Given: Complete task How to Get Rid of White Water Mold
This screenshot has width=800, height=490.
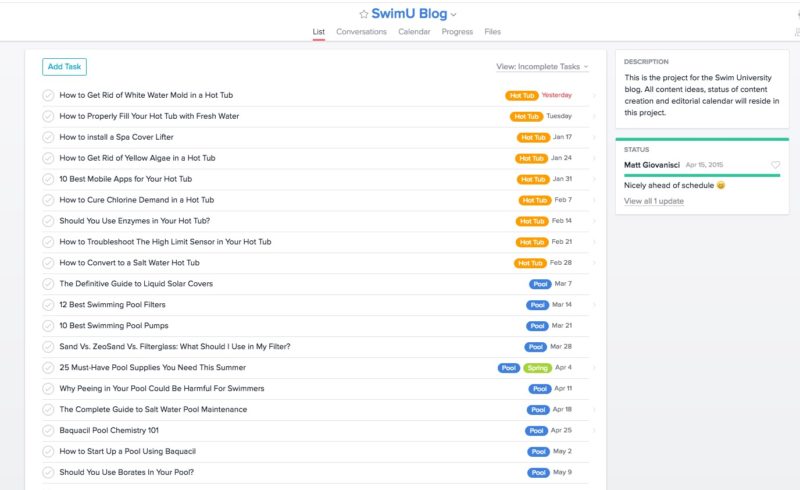Looking at the screenshot, I should [x=48, y=95].
